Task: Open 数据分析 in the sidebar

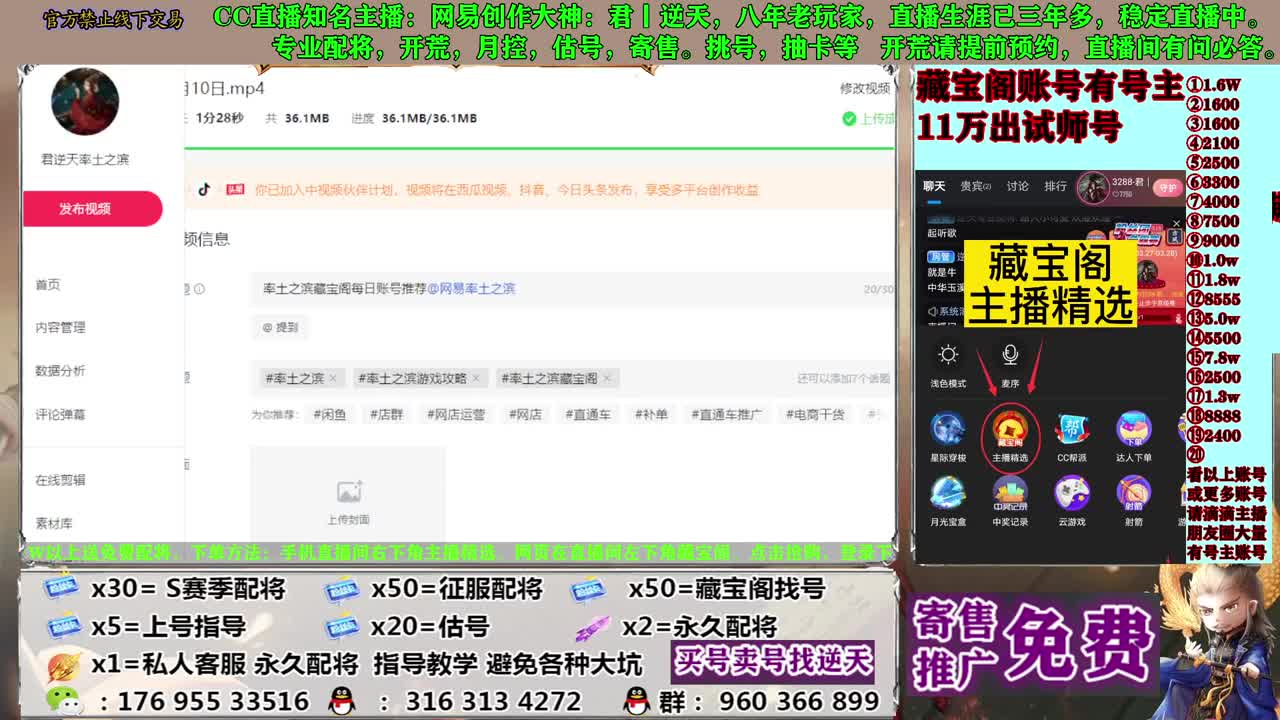Action: click(60, 371)
